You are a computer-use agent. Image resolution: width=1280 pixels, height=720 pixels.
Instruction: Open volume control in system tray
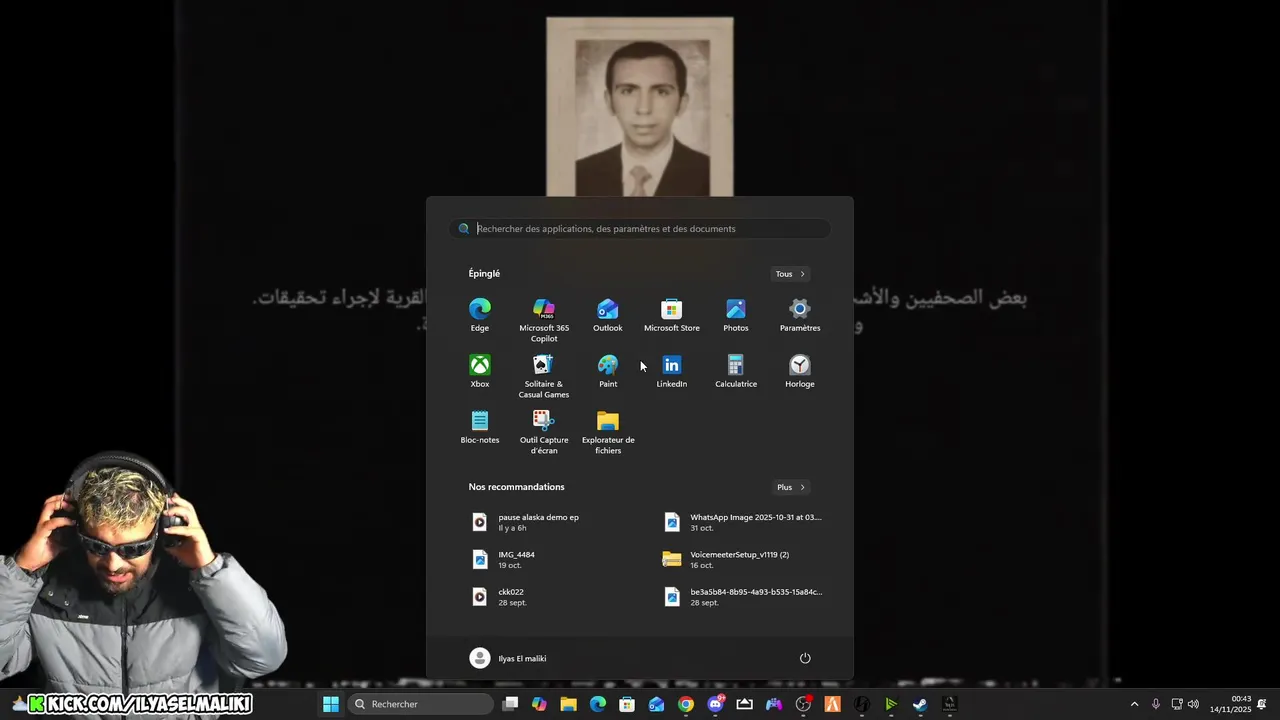coord(1193,704)
